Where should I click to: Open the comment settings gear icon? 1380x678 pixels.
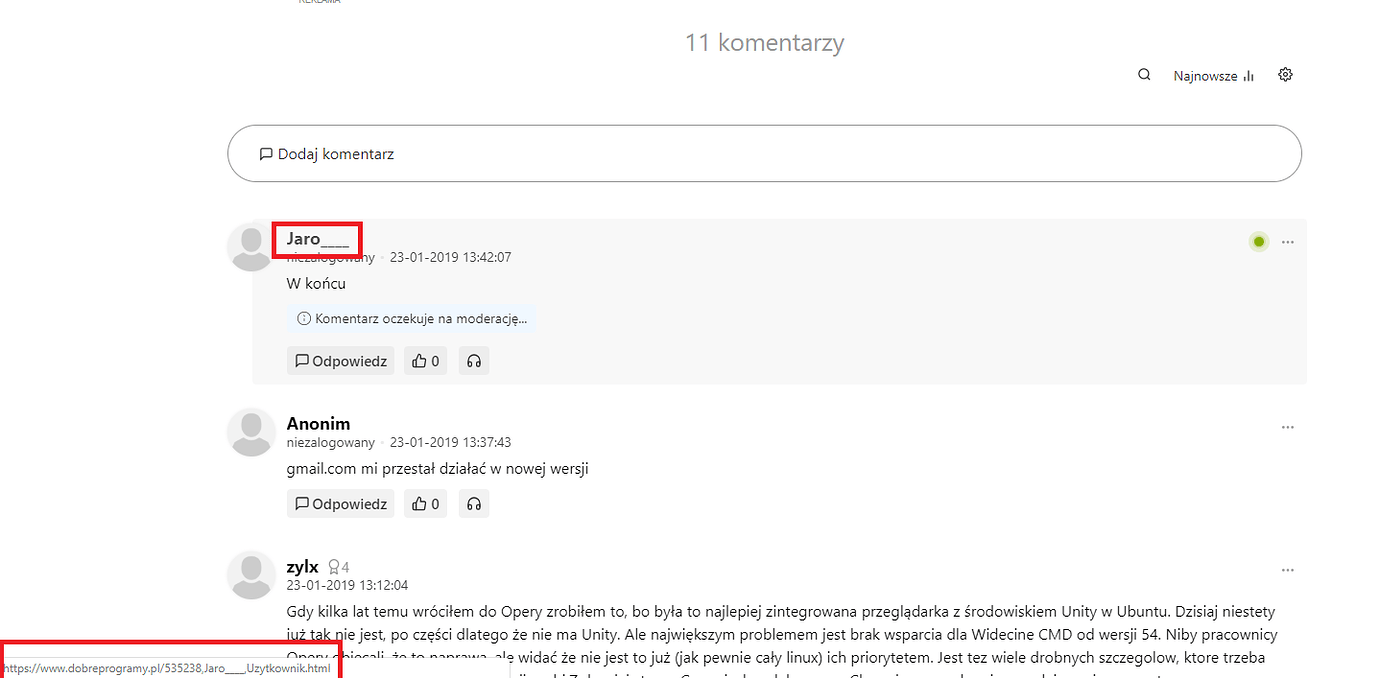pyautogui.click(x=1286, y=75)
